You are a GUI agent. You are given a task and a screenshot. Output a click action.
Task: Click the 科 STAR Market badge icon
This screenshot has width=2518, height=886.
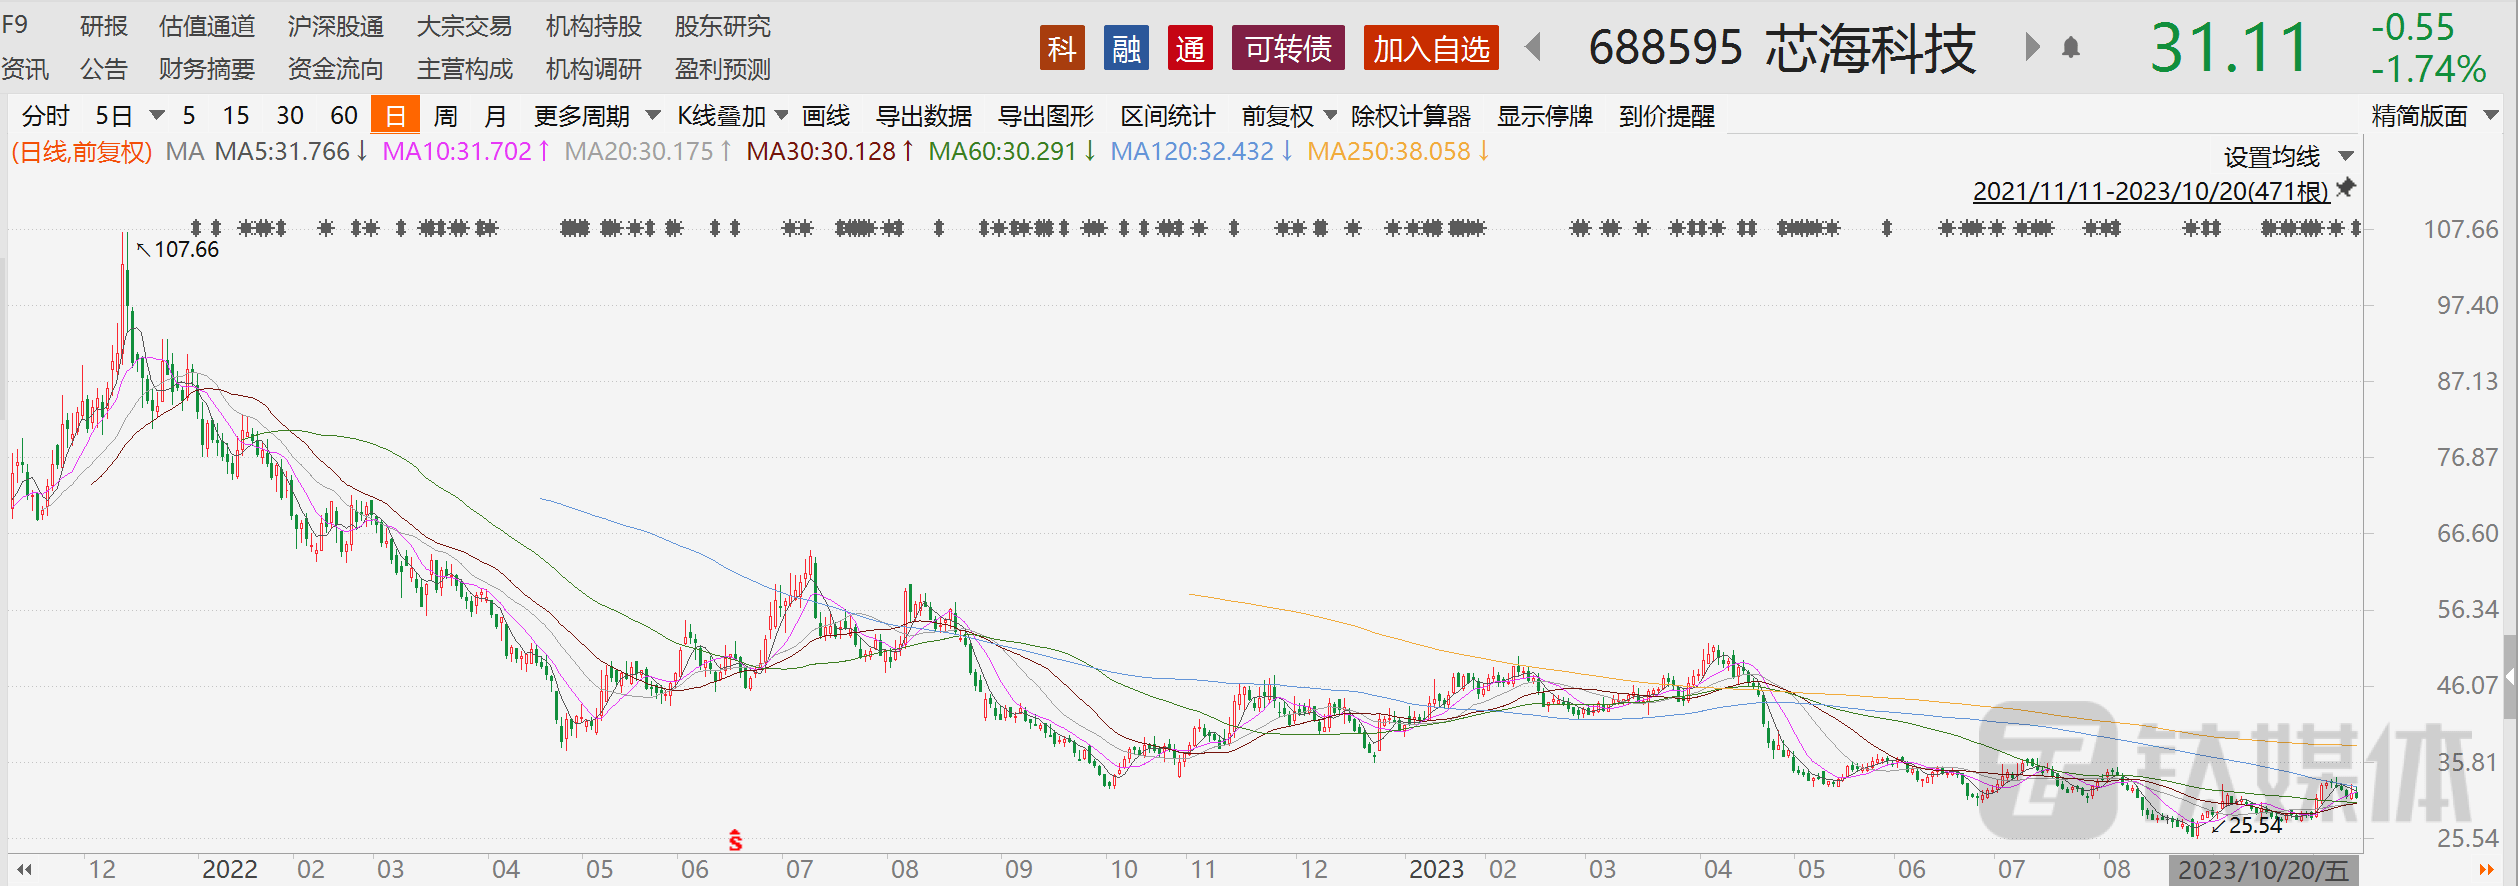(x=1062, y=48)
